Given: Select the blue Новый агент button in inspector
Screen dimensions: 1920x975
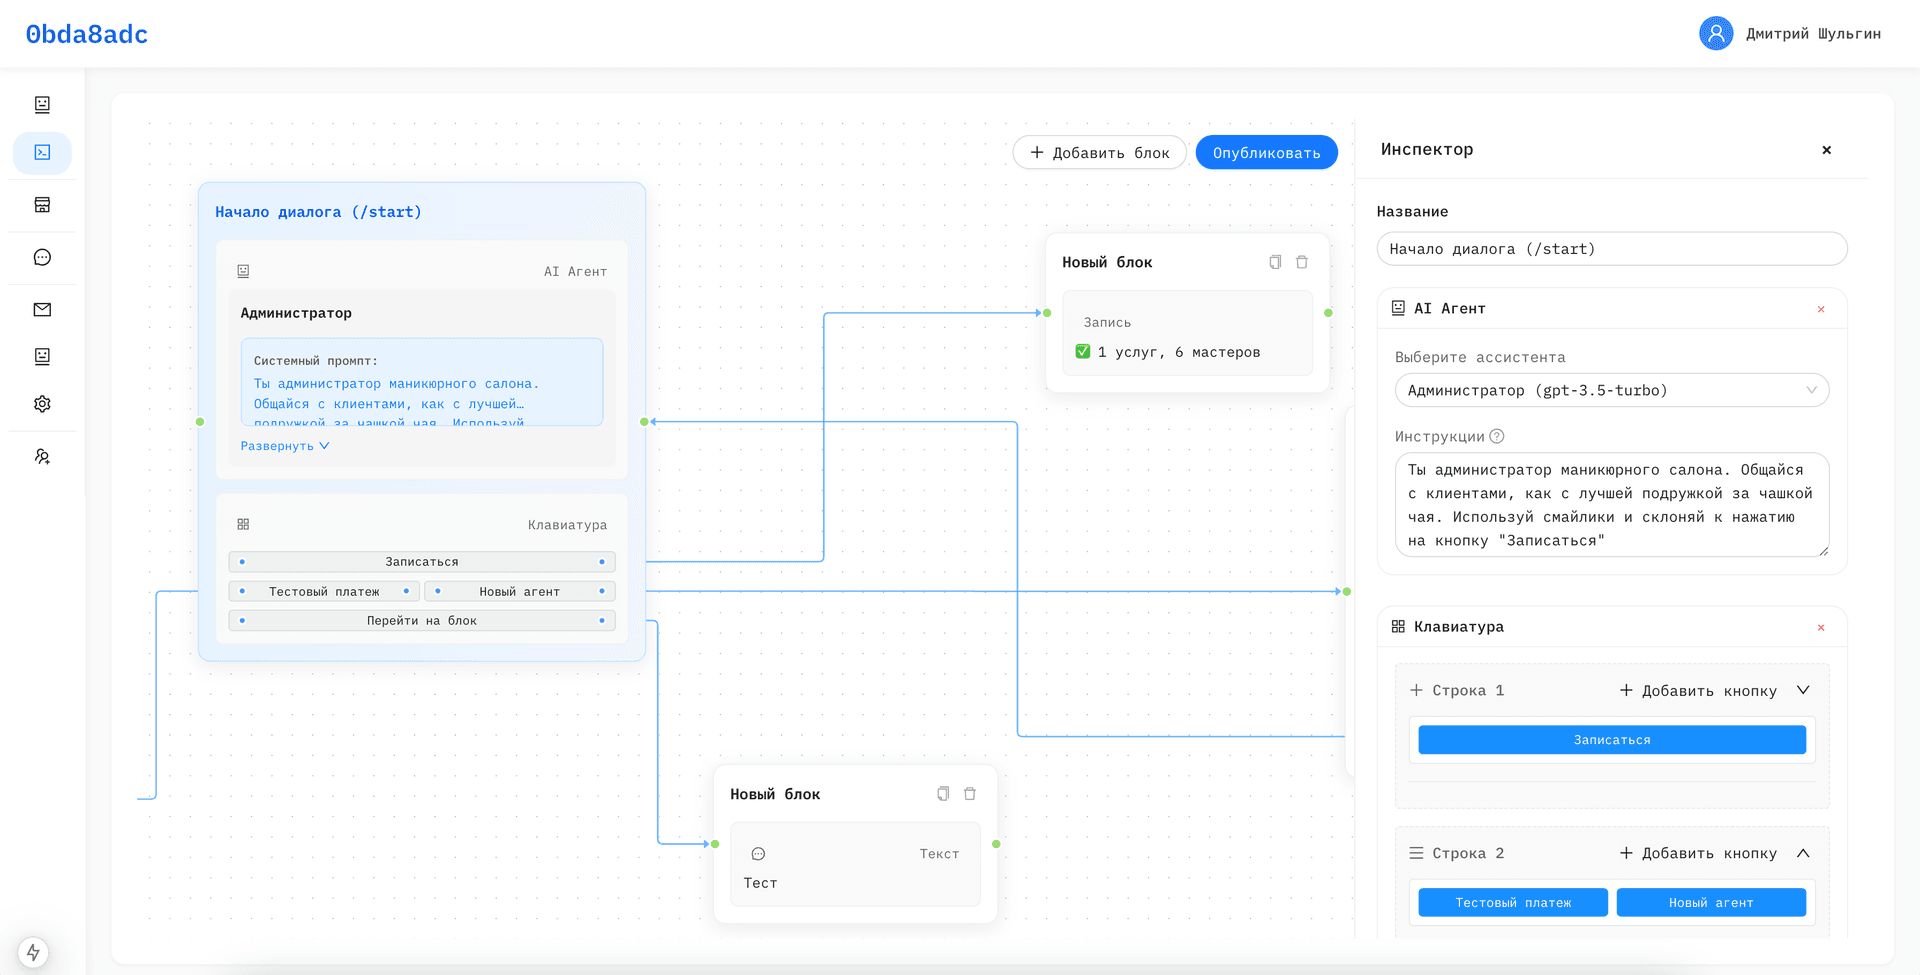Looking at the screenshot, I should point(1711,902).
